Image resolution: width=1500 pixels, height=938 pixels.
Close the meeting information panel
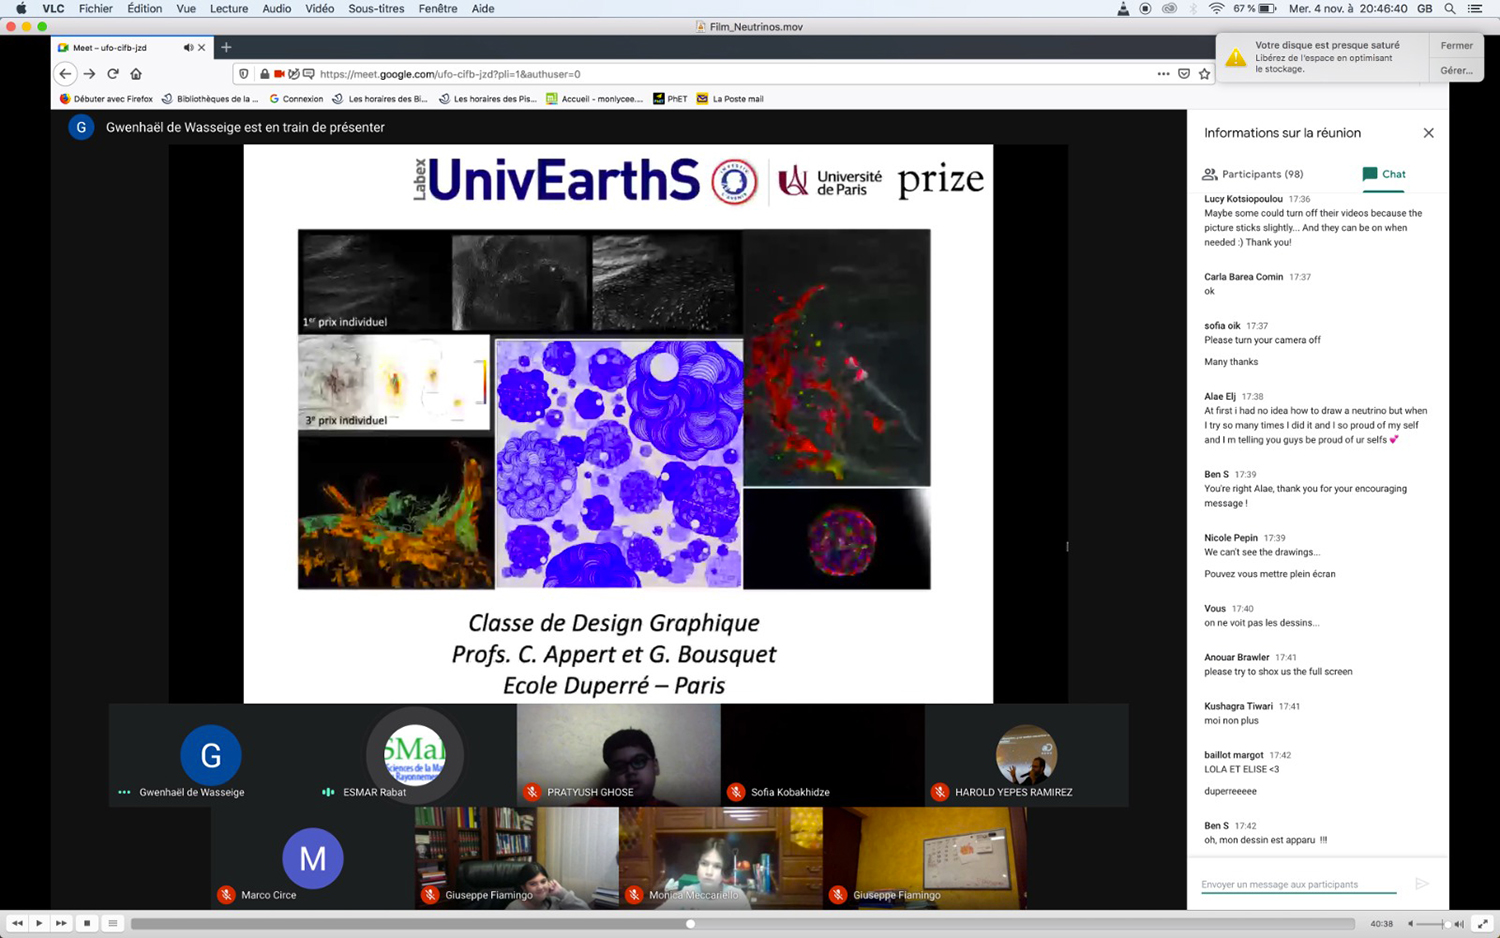point(1428,133)
